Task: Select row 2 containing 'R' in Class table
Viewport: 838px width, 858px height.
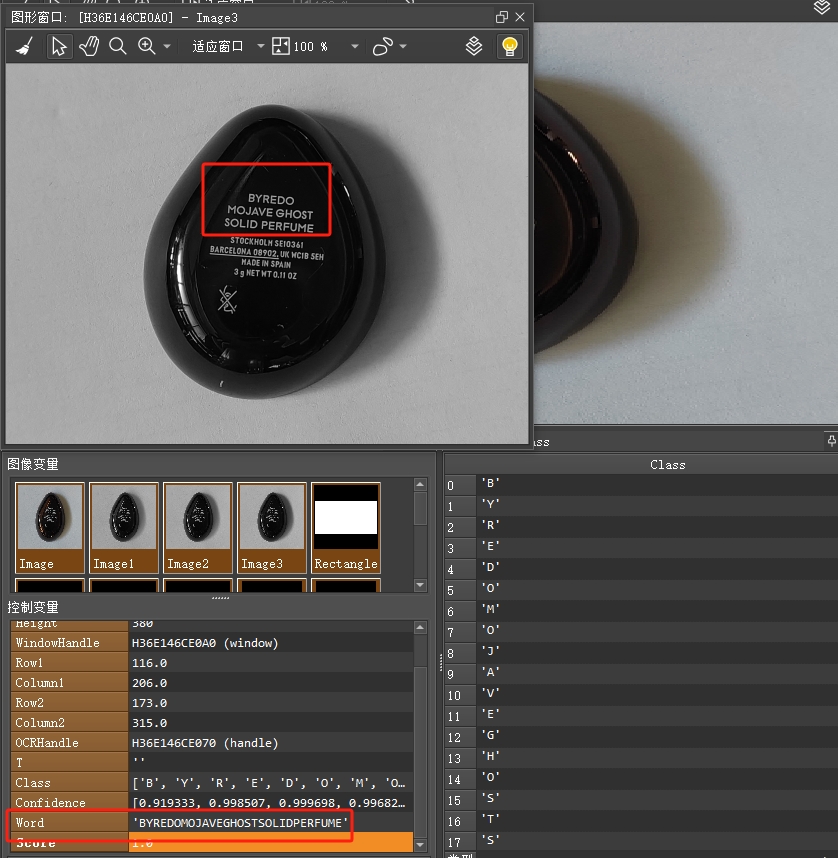Action: pyautogui.click(x=641, y=526)
